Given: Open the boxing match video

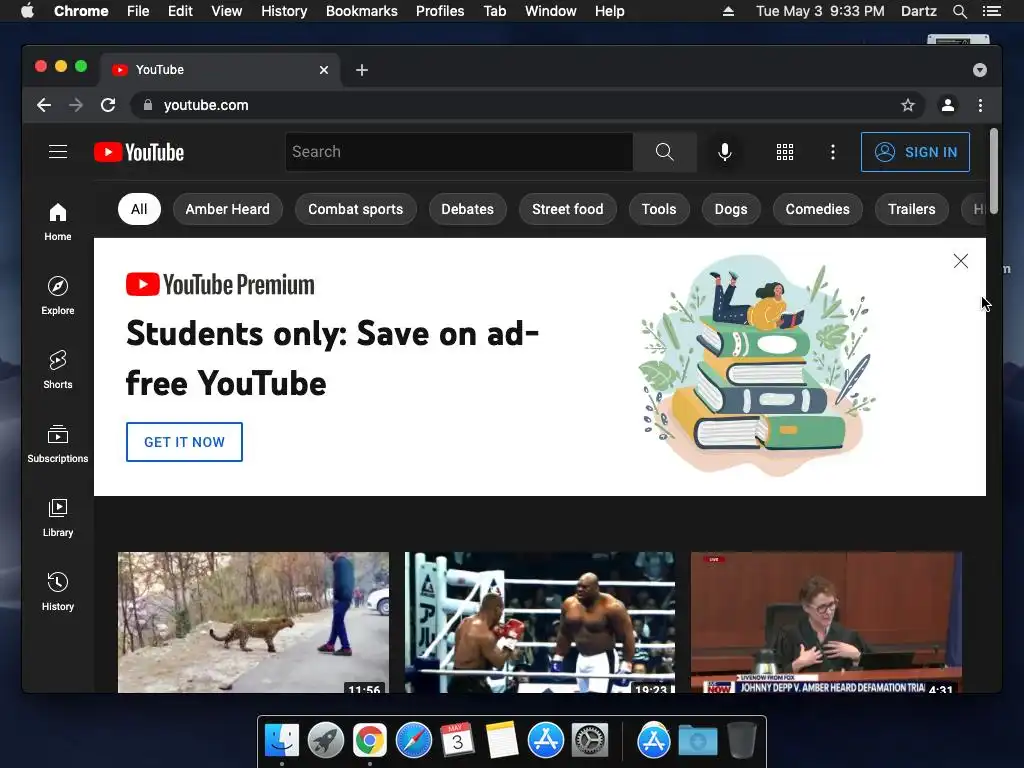Looking at the screenshot, I should tap(539, 622).
